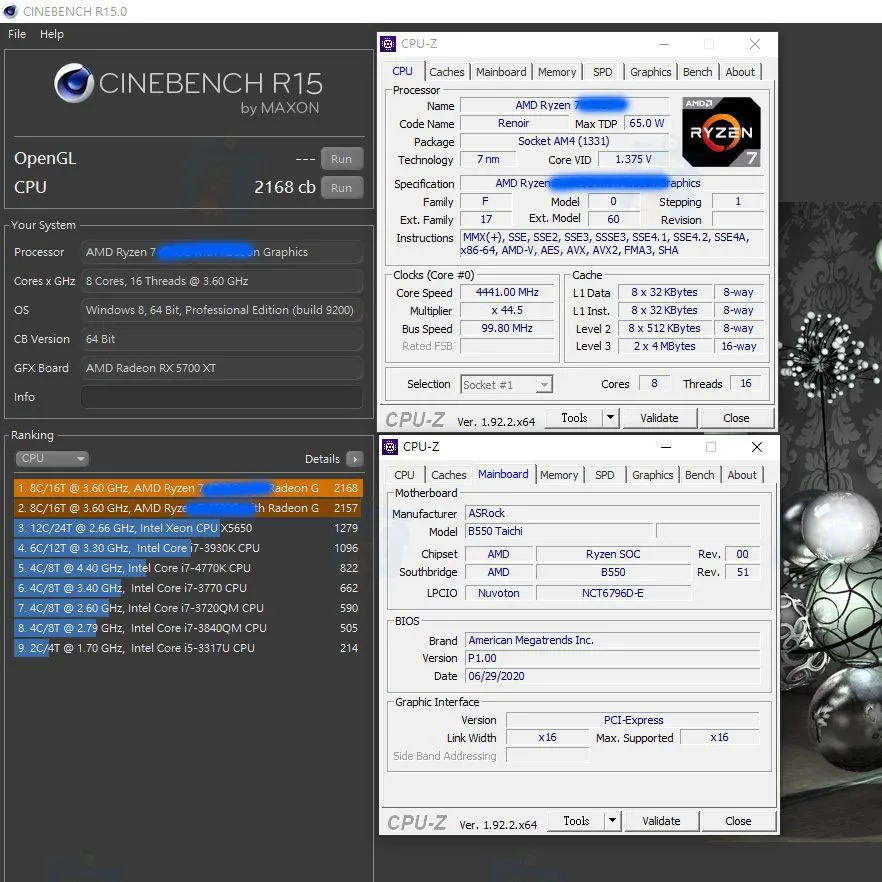Select the Core i7-4770K ranking row
Viewport: 882px width, 882px height.
point(188,568)
